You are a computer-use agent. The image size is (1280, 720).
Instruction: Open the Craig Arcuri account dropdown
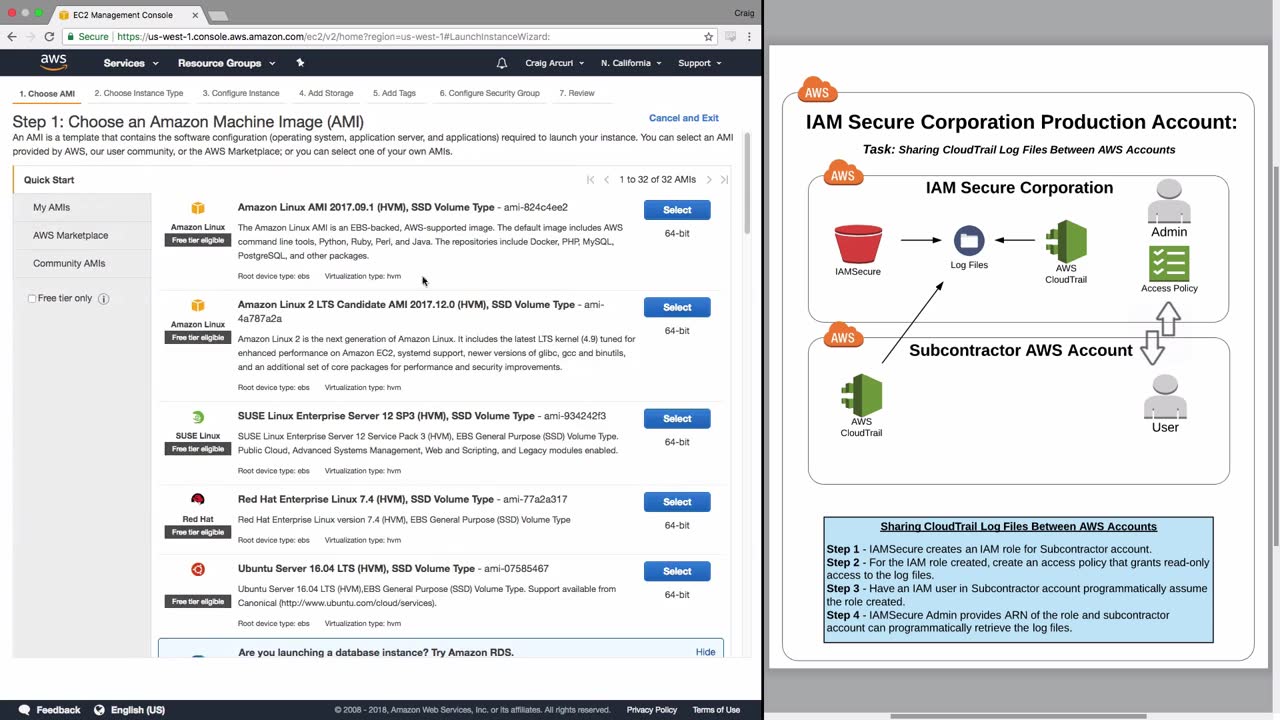point(555,63)
